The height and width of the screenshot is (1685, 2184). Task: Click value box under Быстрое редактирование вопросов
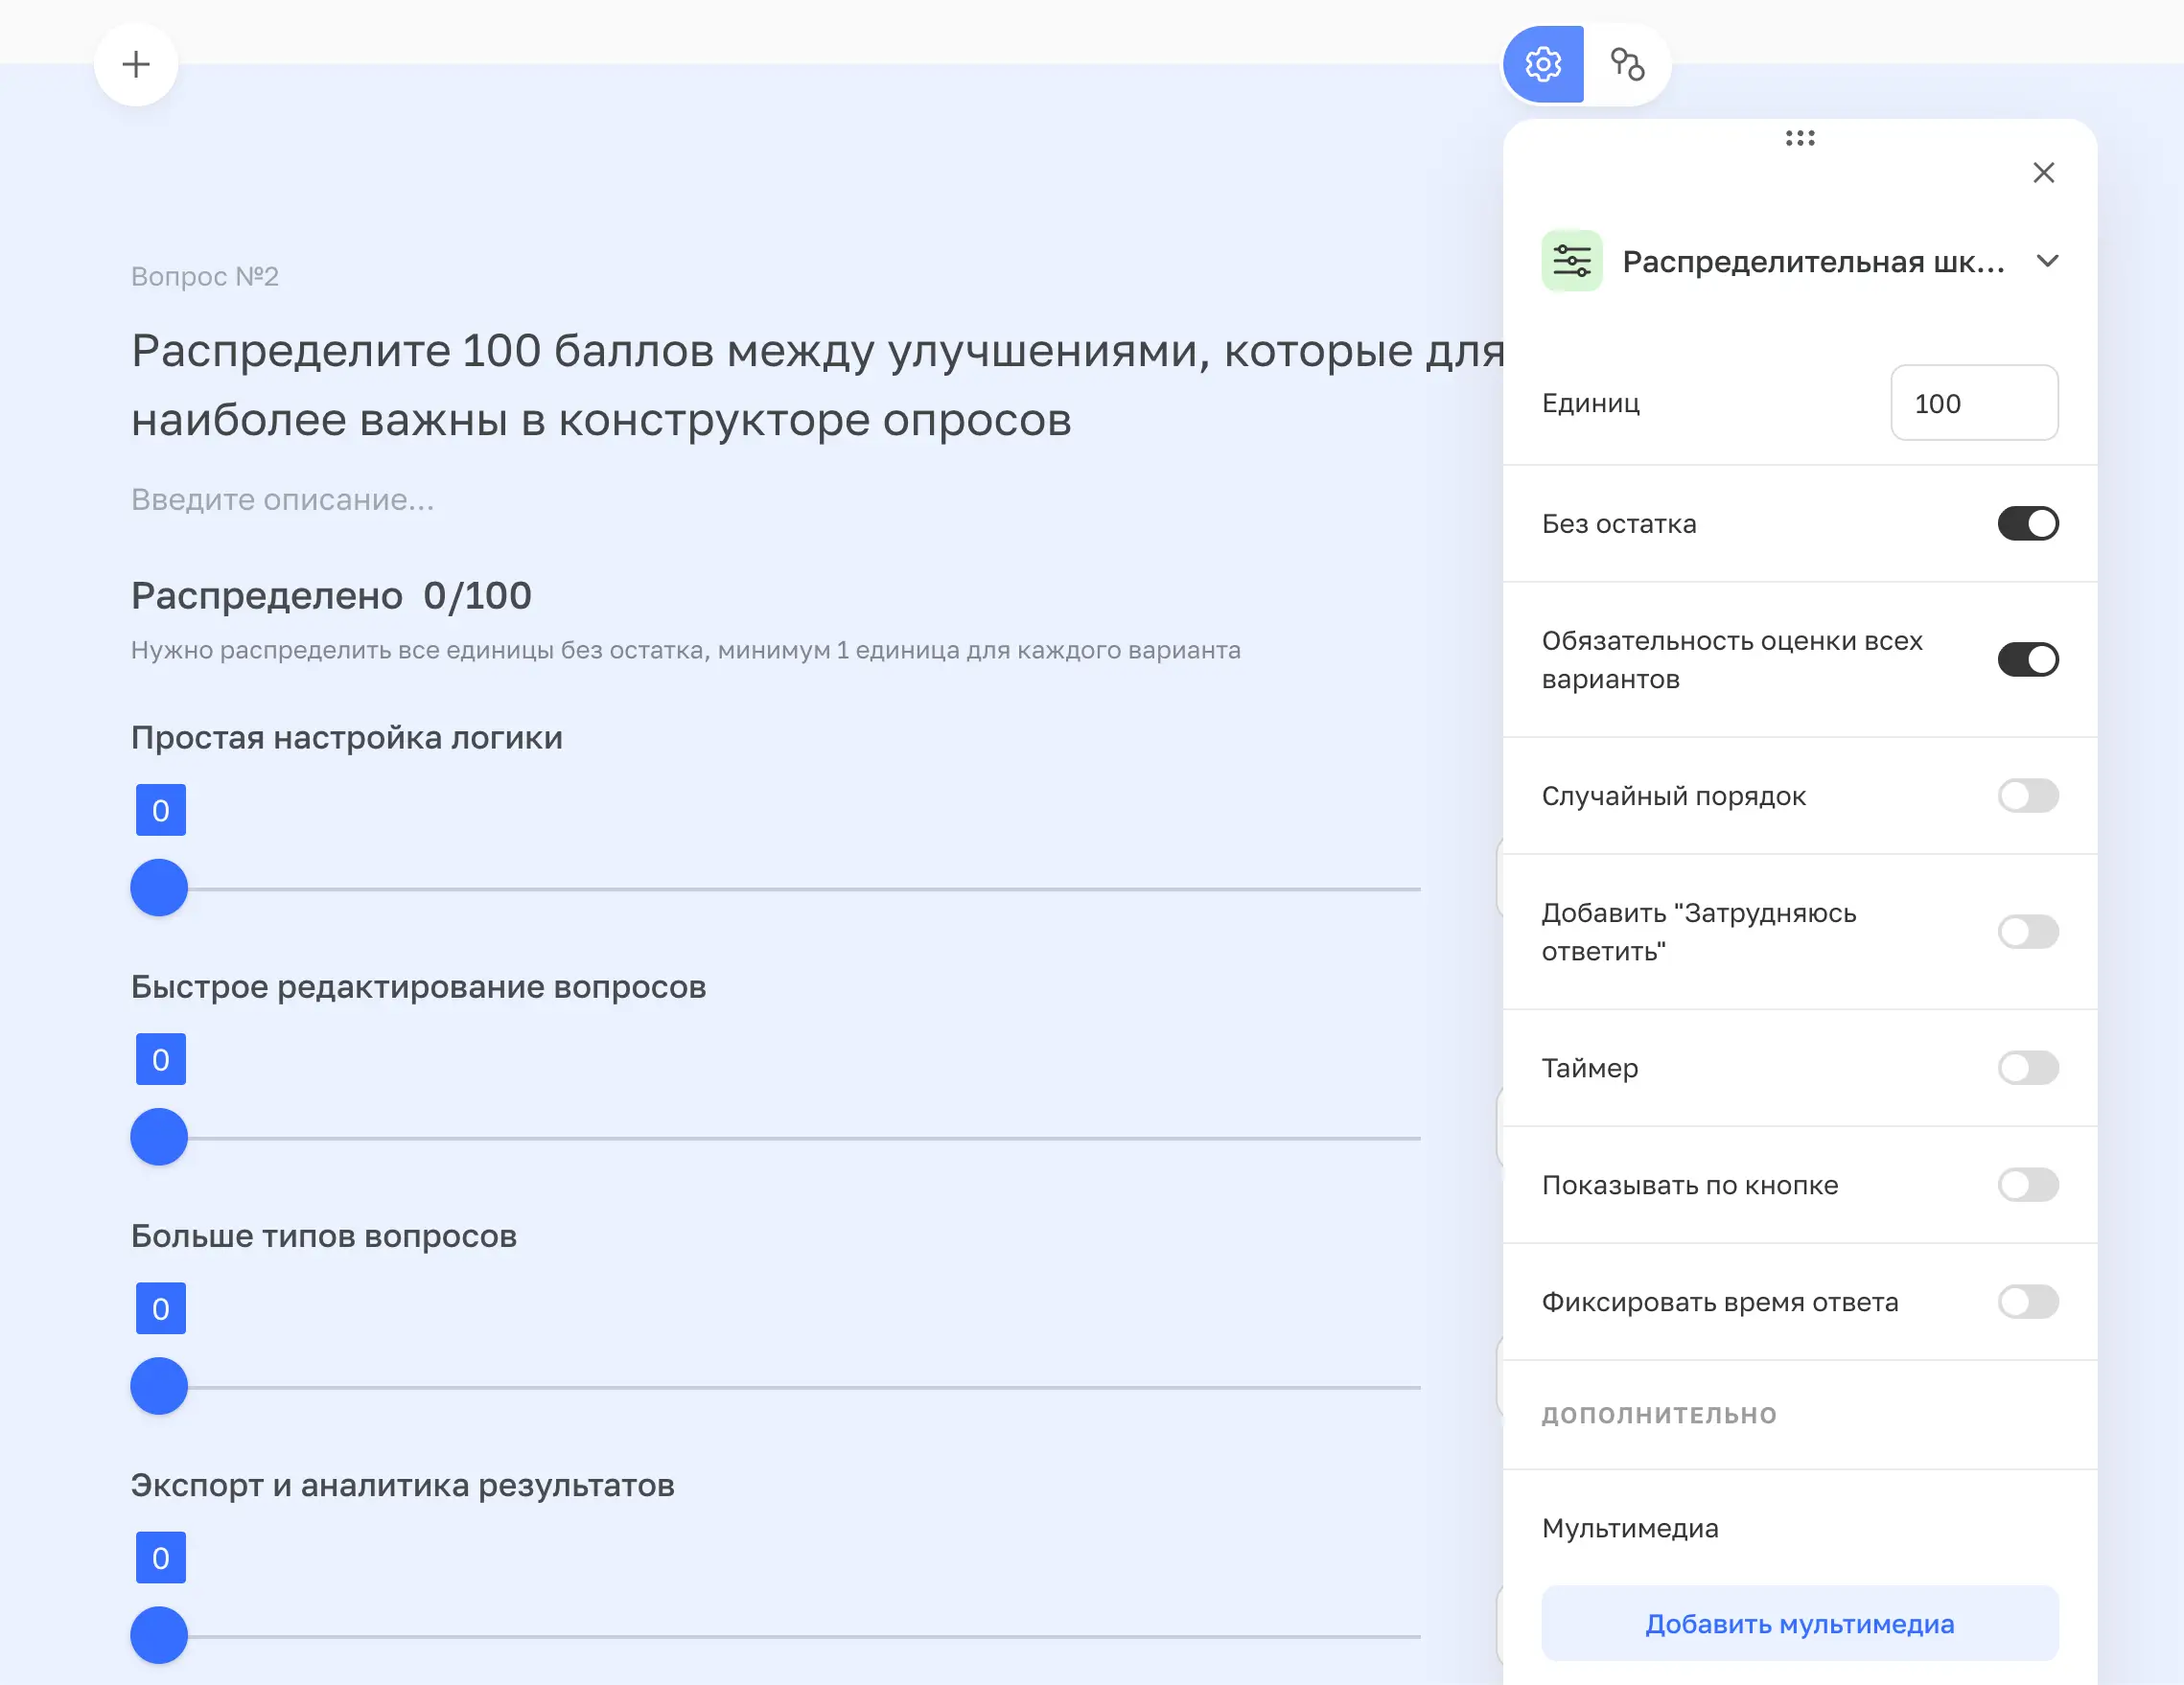tap(161, 1059)
